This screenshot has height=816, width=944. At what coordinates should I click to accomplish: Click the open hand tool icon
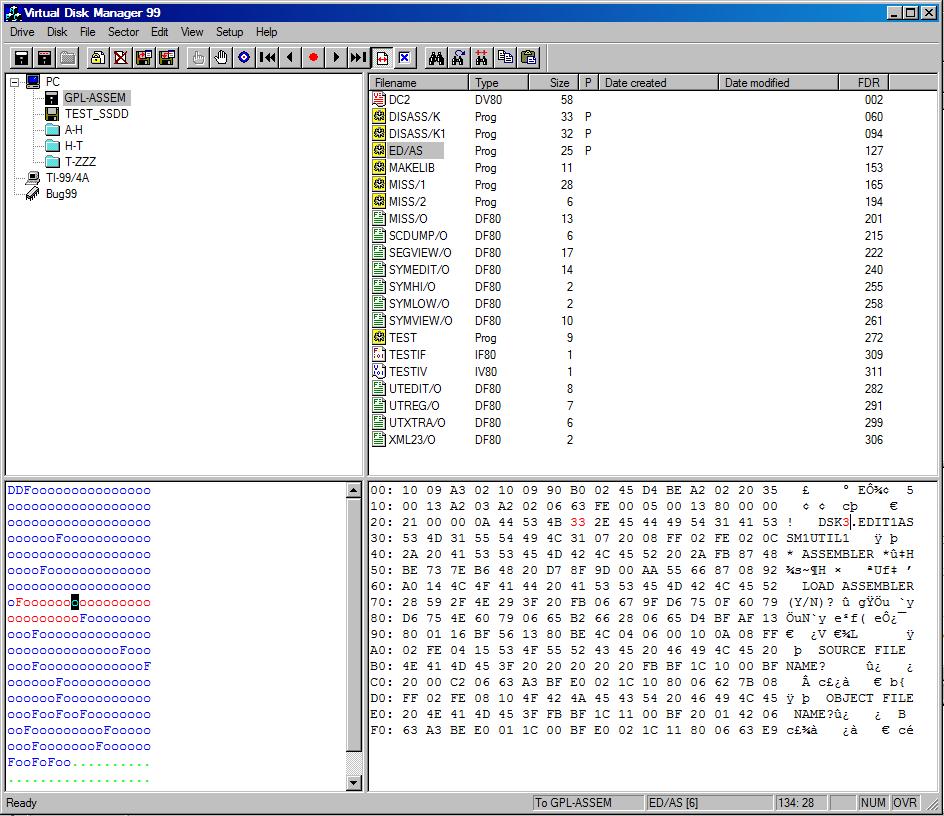click(221, 58)
